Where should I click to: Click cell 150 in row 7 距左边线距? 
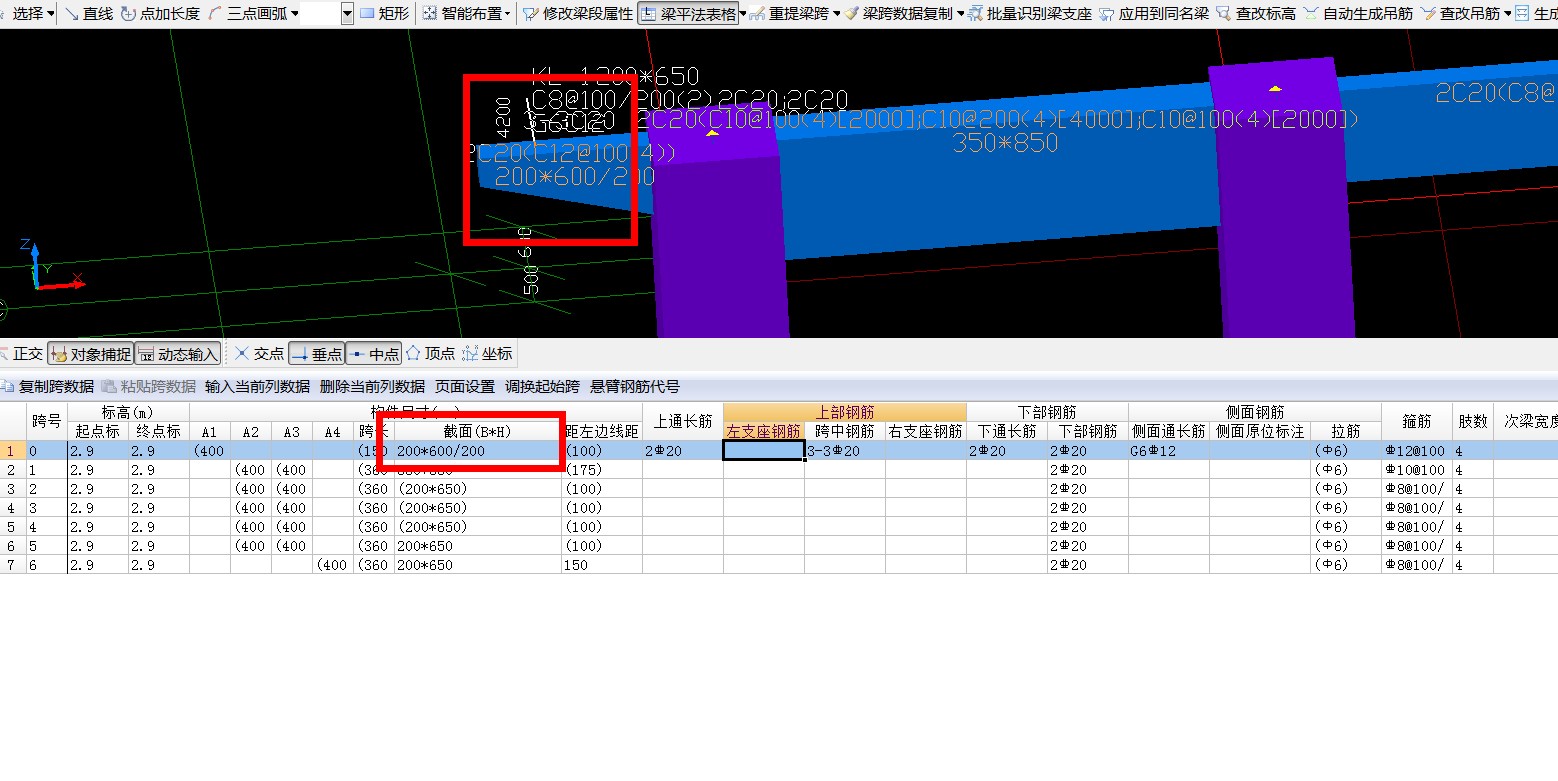(x=602, y=565)
